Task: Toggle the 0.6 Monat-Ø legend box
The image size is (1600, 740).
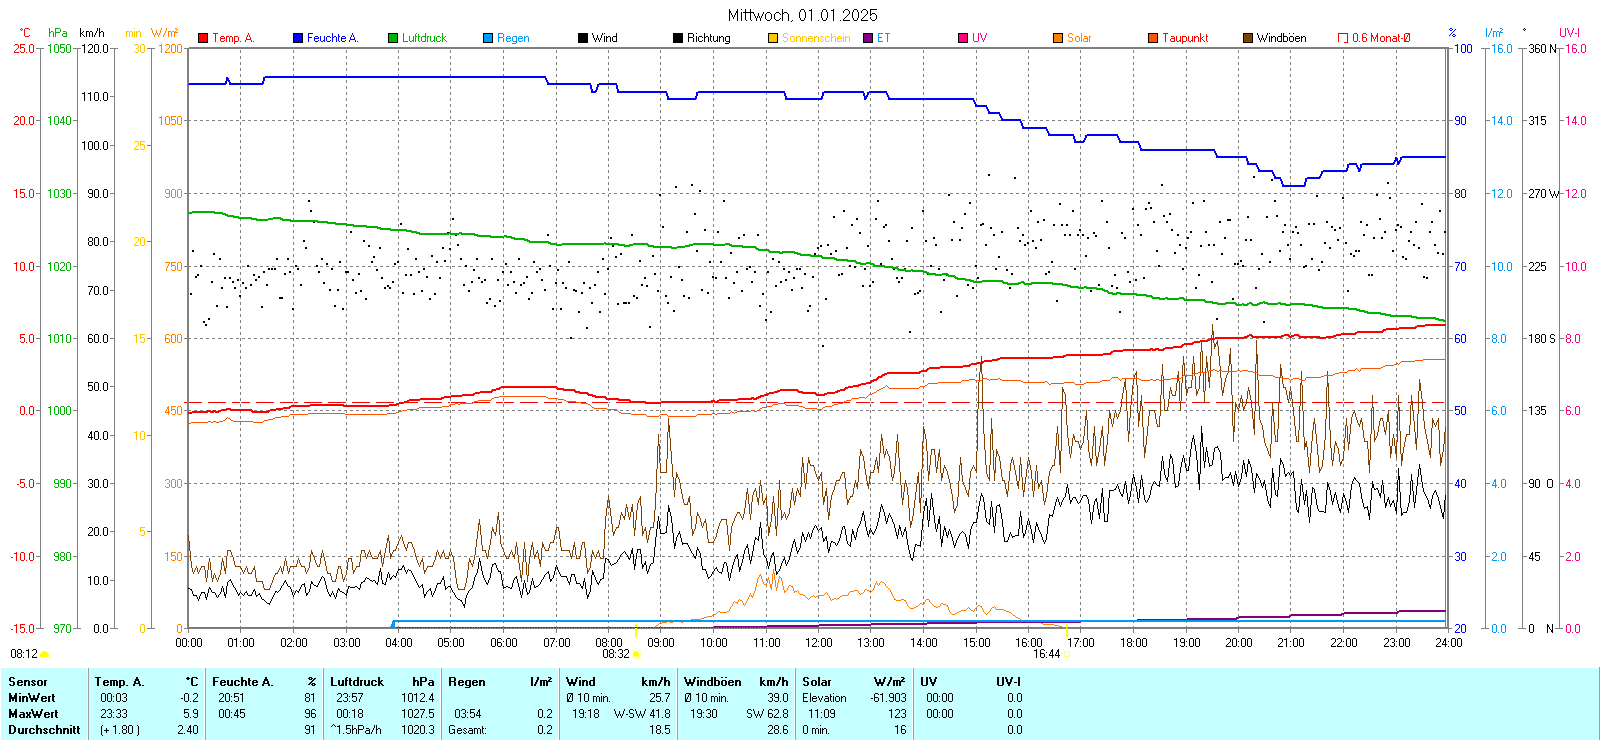Action: (1343, 38)
